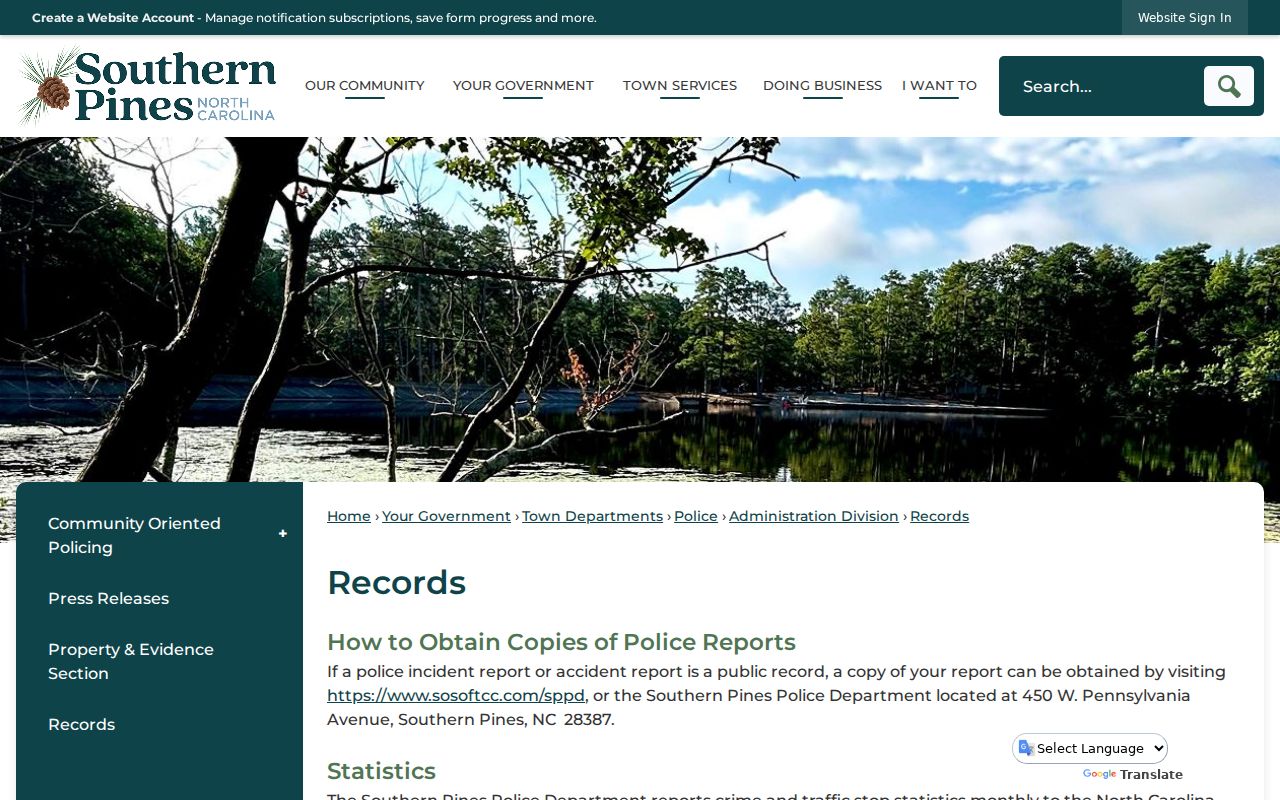
Task: Click the Records page heading
Action: [x=397, y=583]
